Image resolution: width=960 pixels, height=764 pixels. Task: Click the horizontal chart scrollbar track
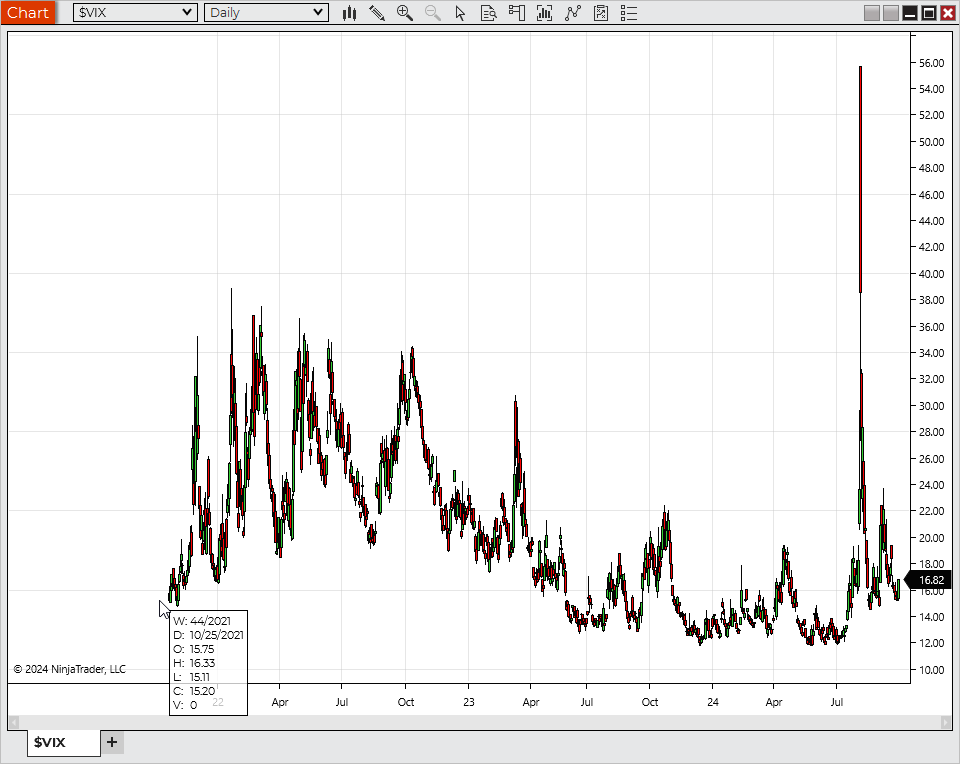click(479, 722)
